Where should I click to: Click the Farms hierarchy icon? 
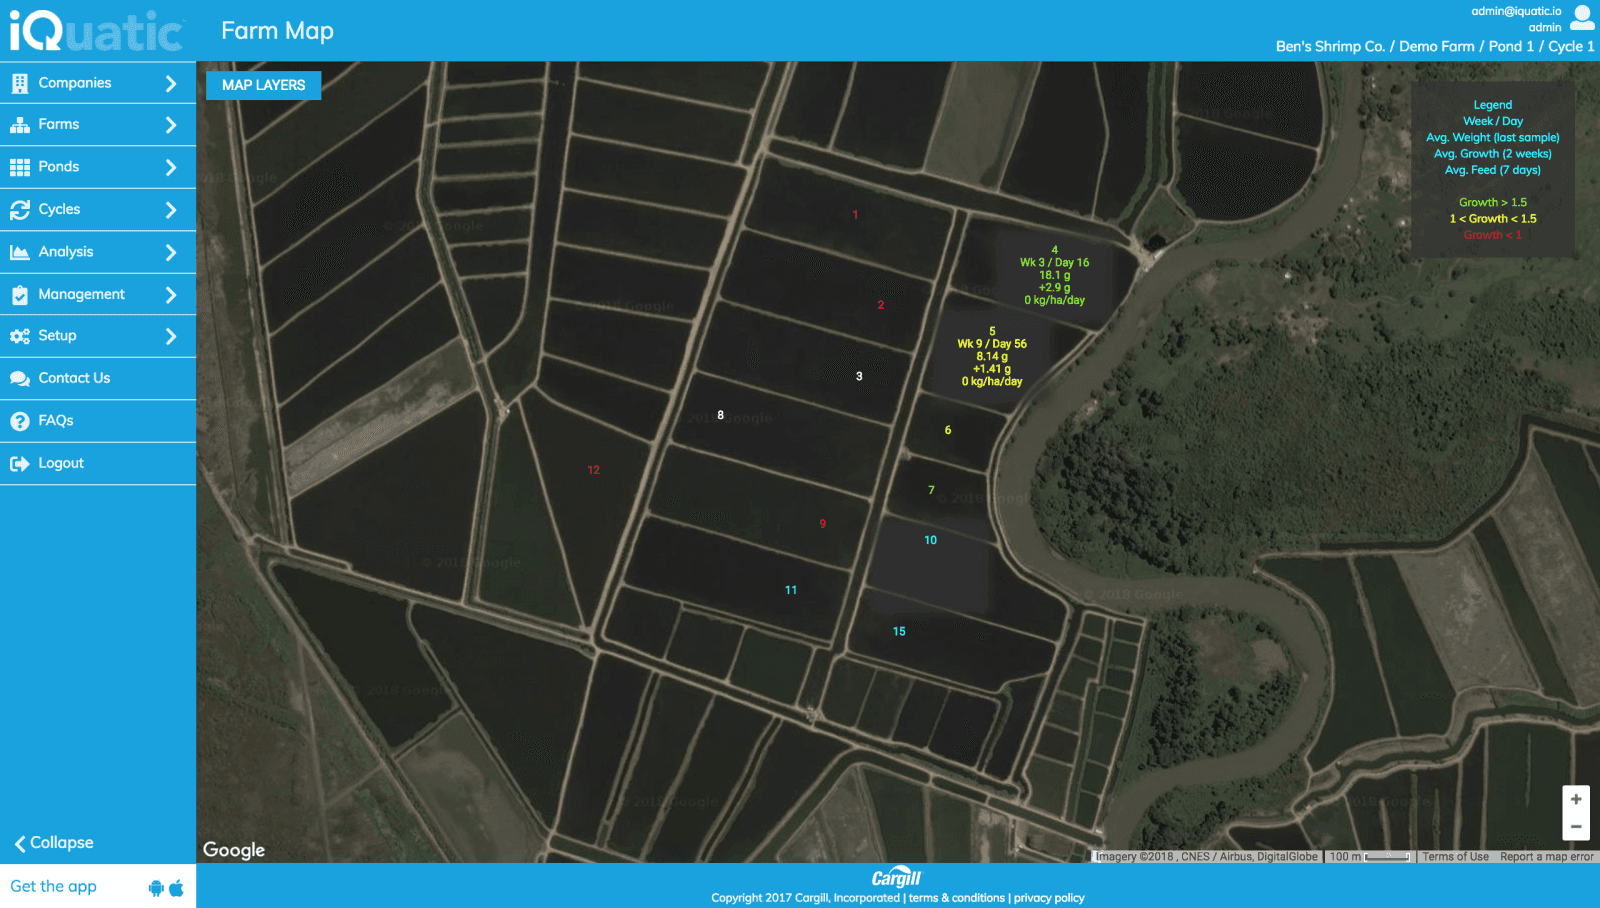click(x=20, y=125)
